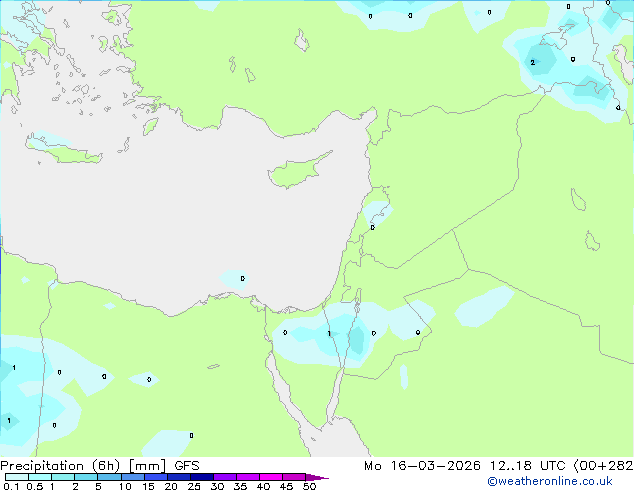Select the legend swatch between 1 and 2
Image resolution: width=634 pixels, height=490 pixels.
coord(63,477)
